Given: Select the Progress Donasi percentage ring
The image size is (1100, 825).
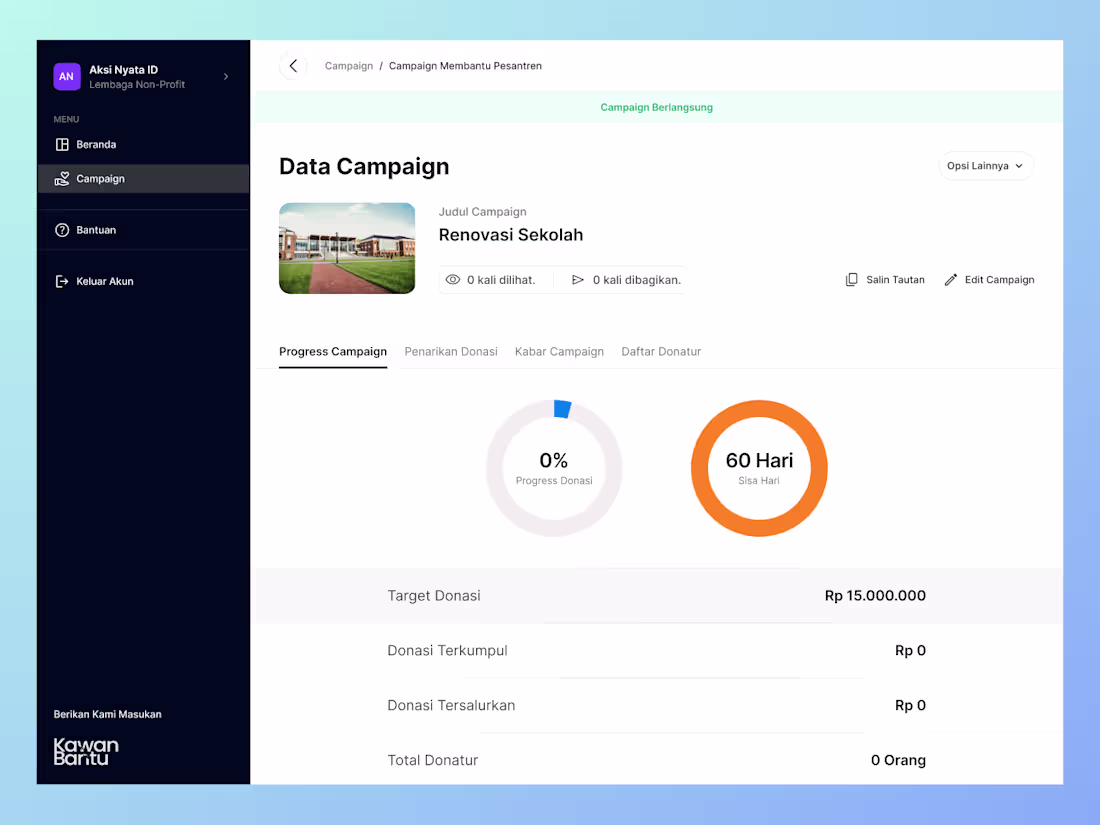Looking at the screenshot, I should 554,467.
